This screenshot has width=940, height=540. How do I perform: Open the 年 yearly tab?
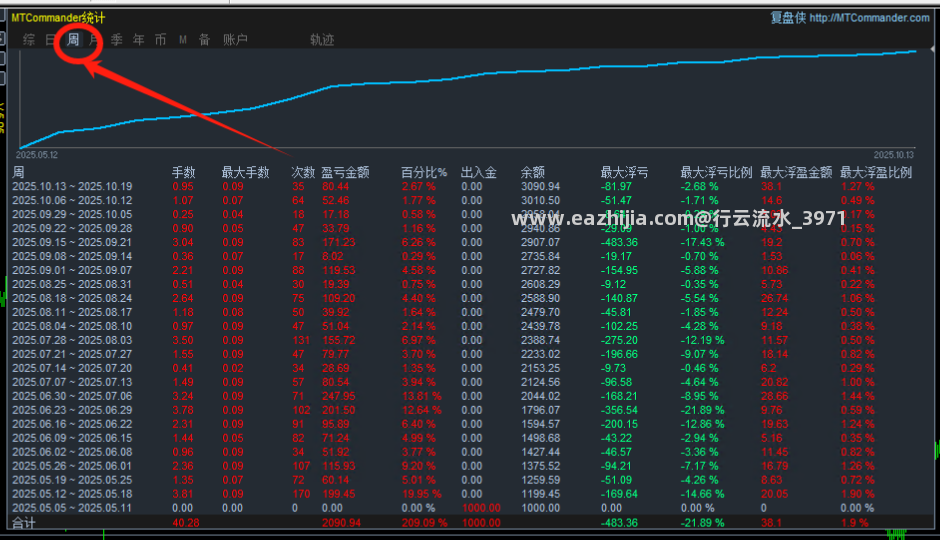pos(138,40)
